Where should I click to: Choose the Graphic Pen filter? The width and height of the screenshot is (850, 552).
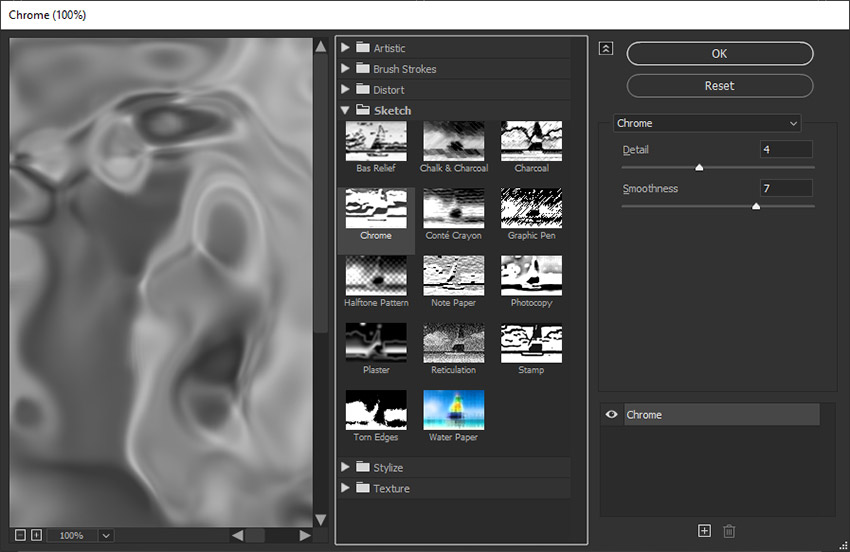pos(531,208)
